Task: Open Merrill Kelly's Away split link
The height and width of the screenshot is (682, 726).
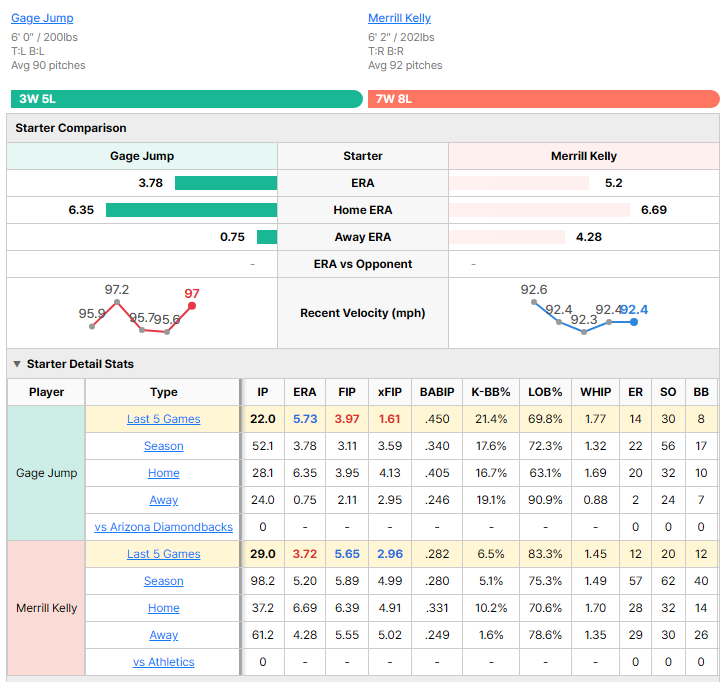Action: [x=163, y=635]
